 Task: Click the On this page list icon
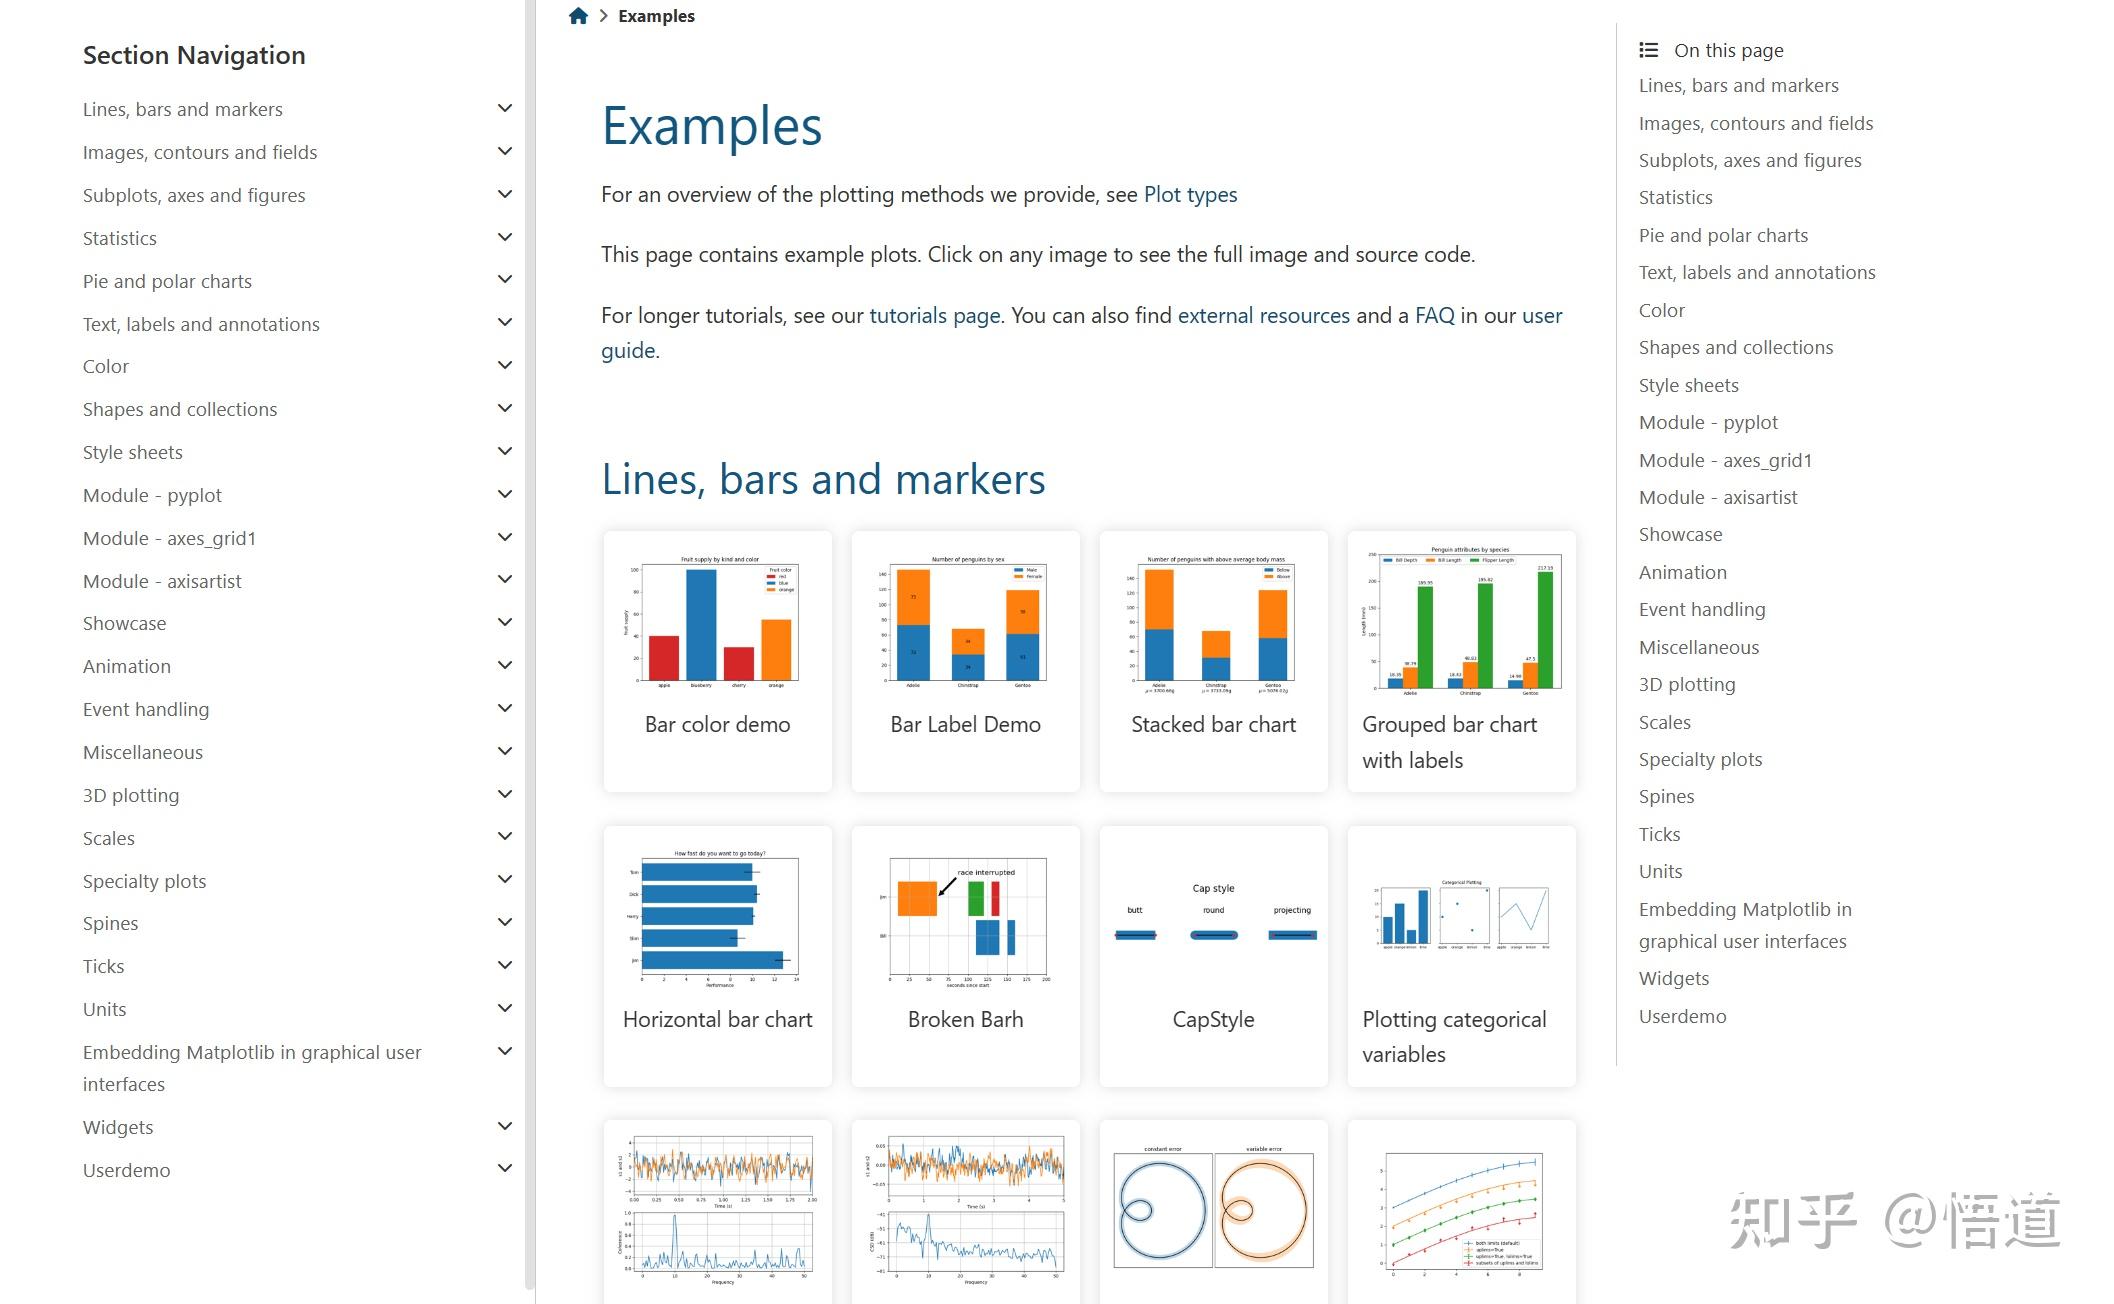pos(1648,50)
